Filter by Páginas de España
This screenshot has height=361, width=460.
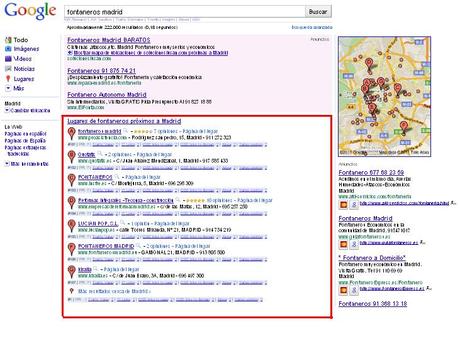coord(25,141)
